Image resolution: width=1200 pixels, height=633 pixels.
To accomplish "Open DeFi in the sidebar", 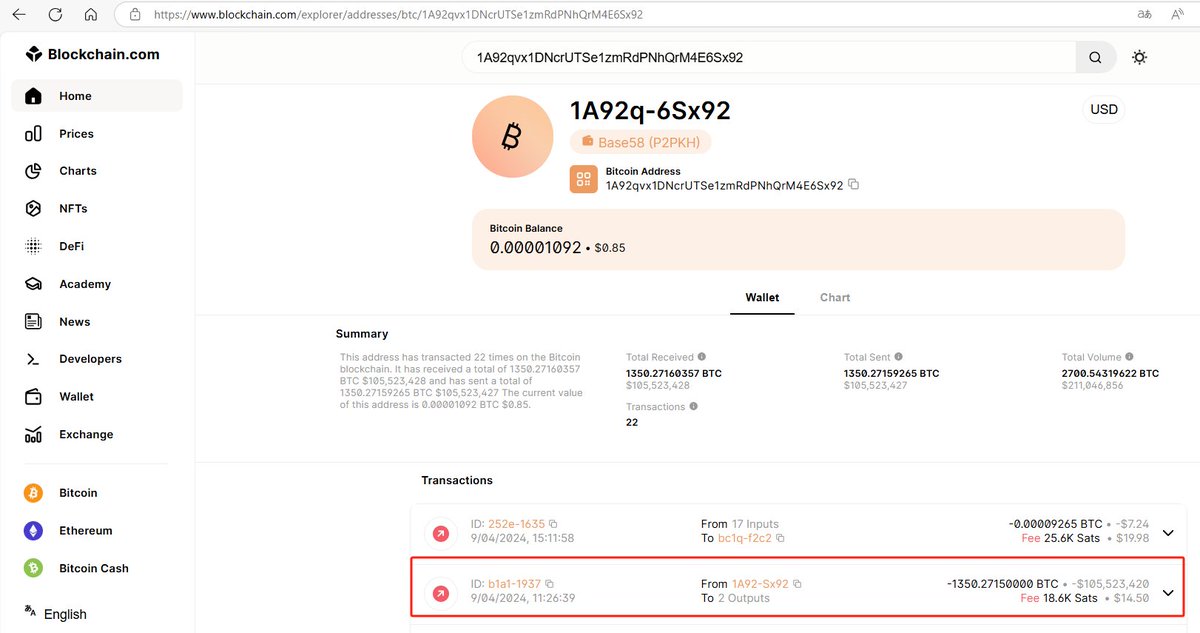I will pyautogui.click(x=97, y=246).
